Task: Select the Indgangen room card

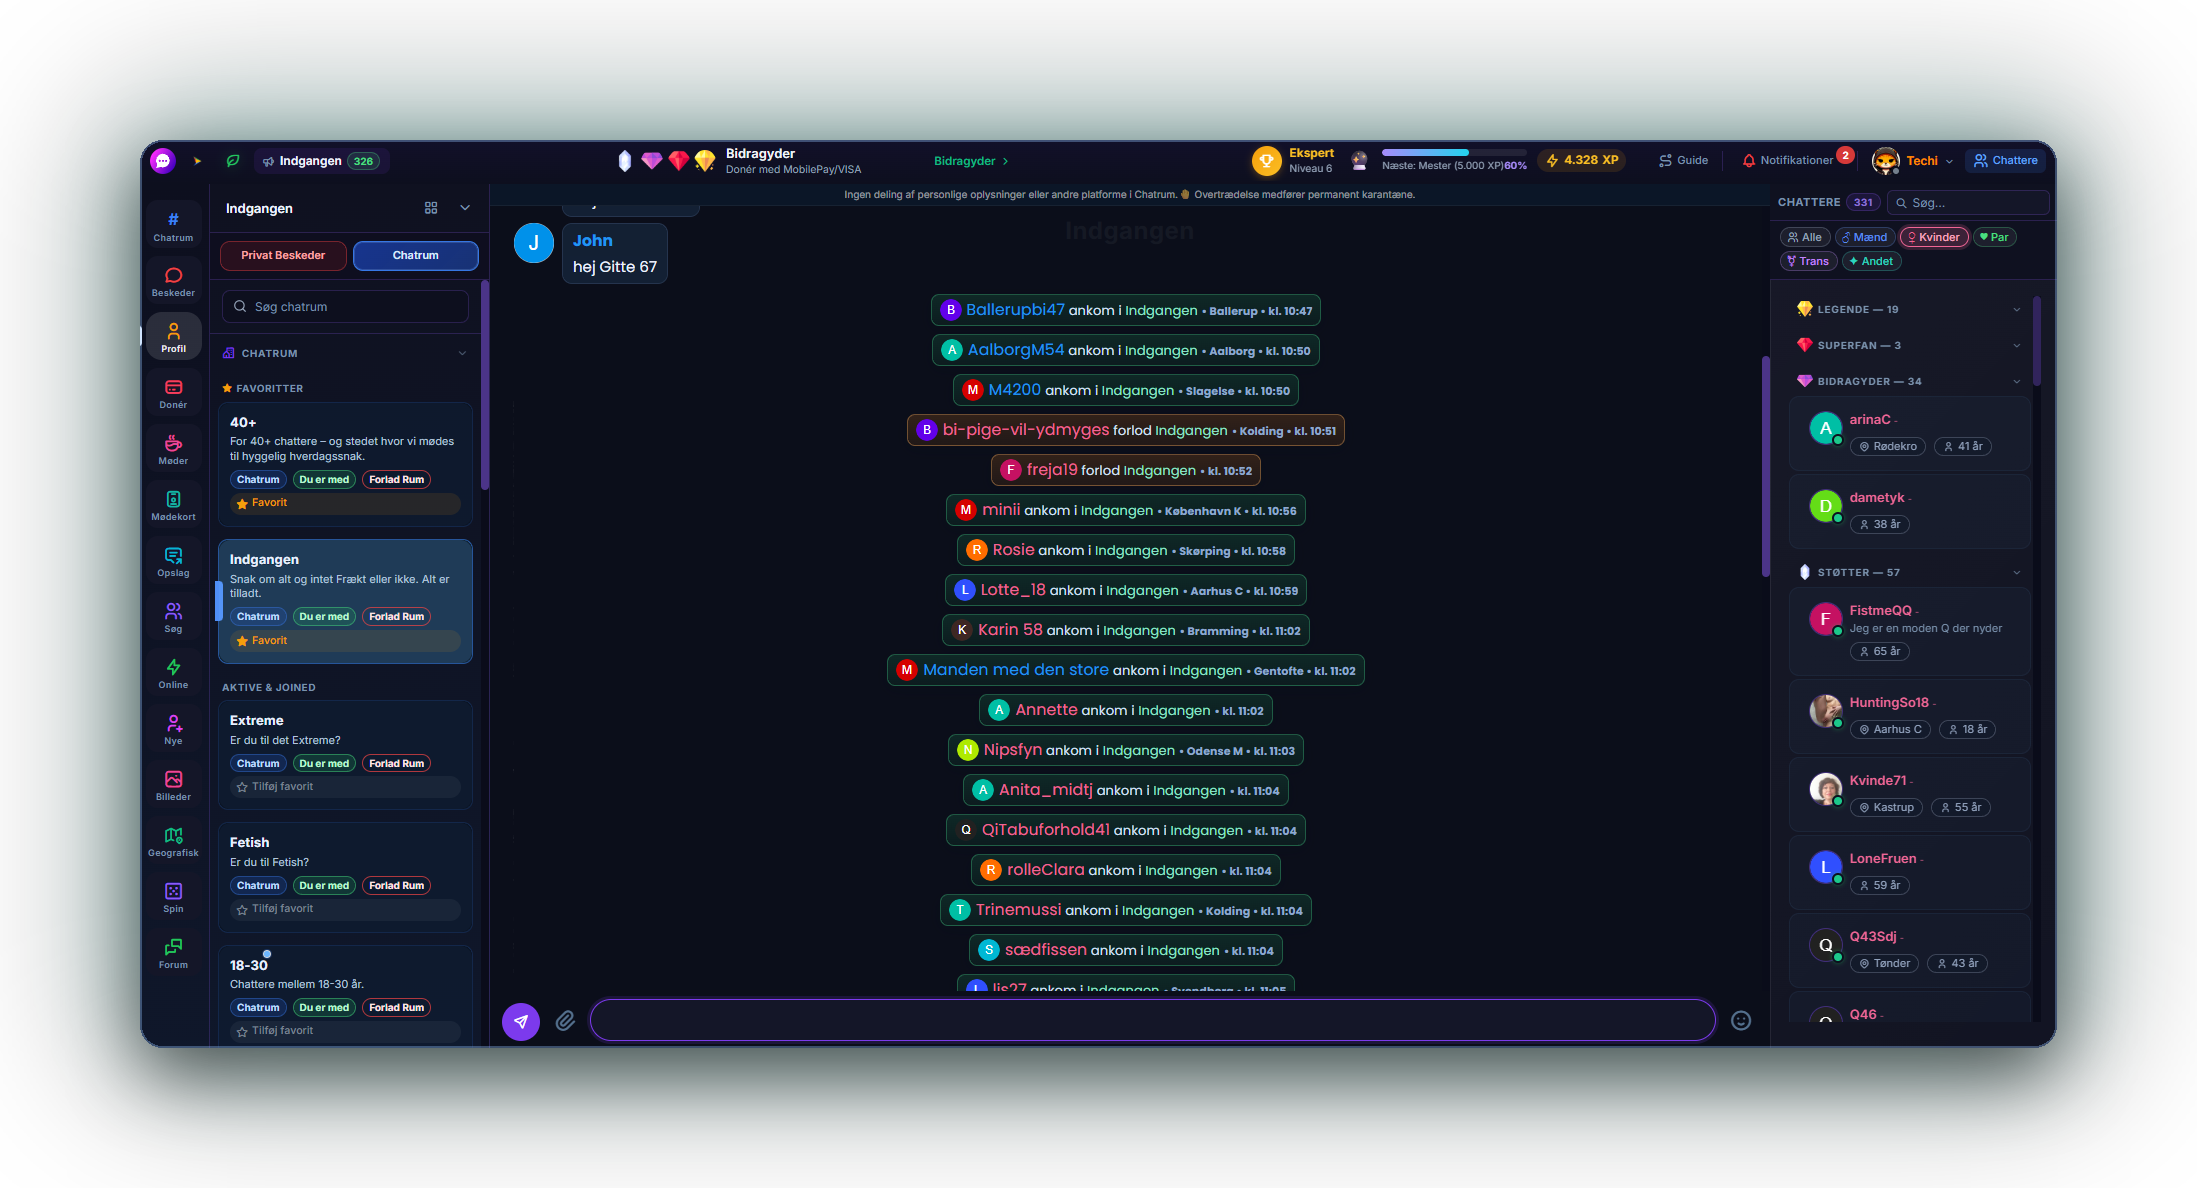Action: click(345, 601)
